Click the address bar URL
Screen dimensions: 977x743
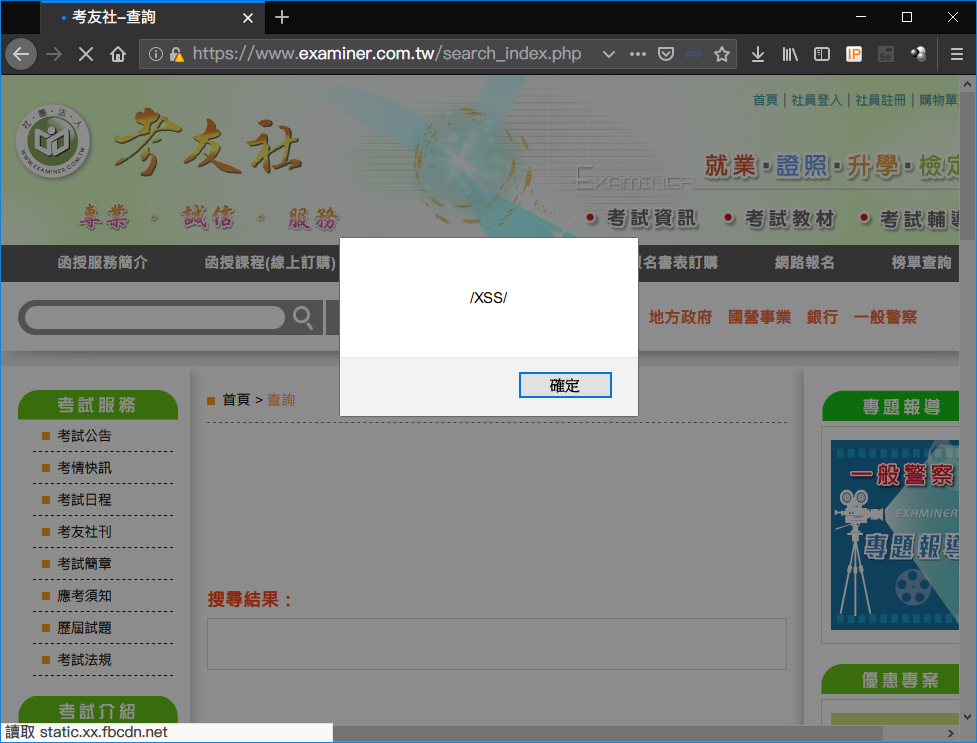386,54
